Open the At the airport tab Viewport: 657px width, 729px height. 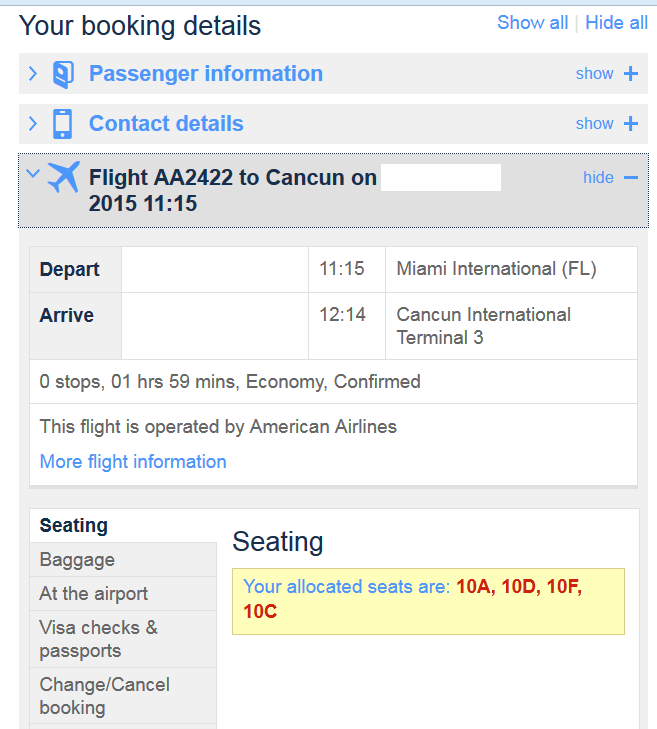[123, 594]
